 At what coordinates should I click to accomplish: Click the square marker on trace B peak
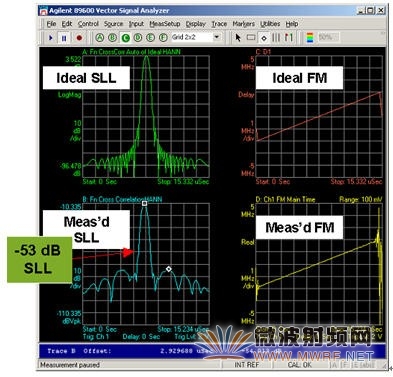click(x=144, y=203)
